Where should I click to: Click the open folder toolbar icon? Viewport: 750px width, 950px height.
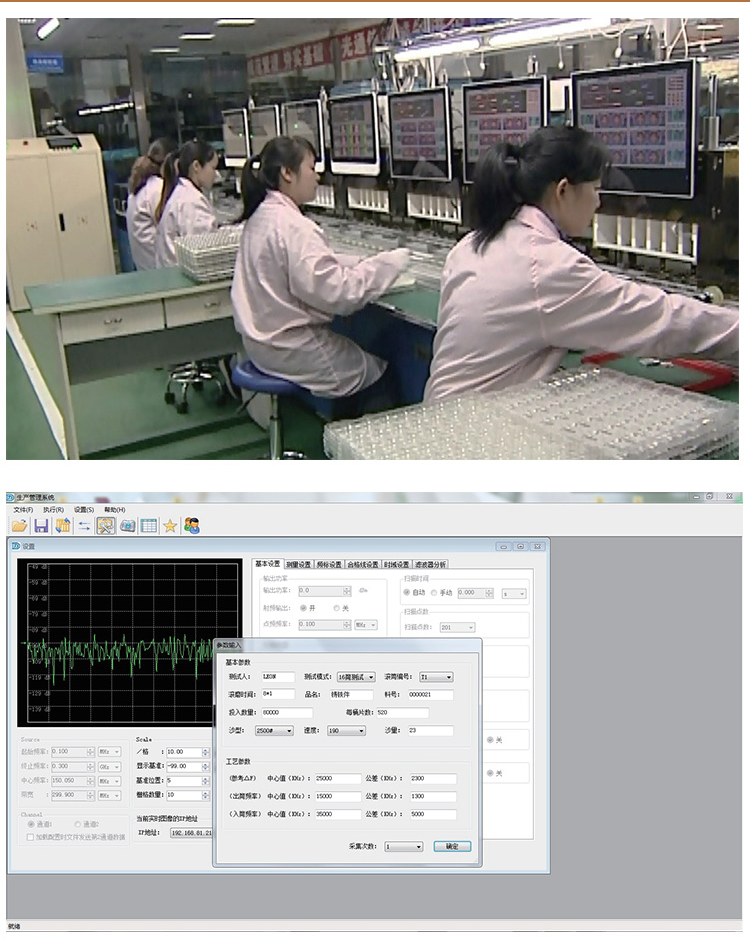(x=19, y=525)
